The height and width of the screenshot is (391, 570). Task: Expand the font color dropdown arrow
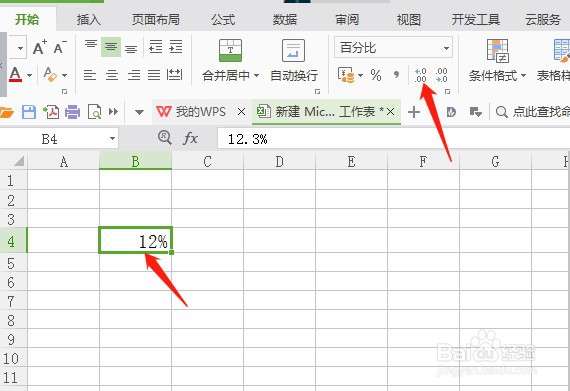29,76
